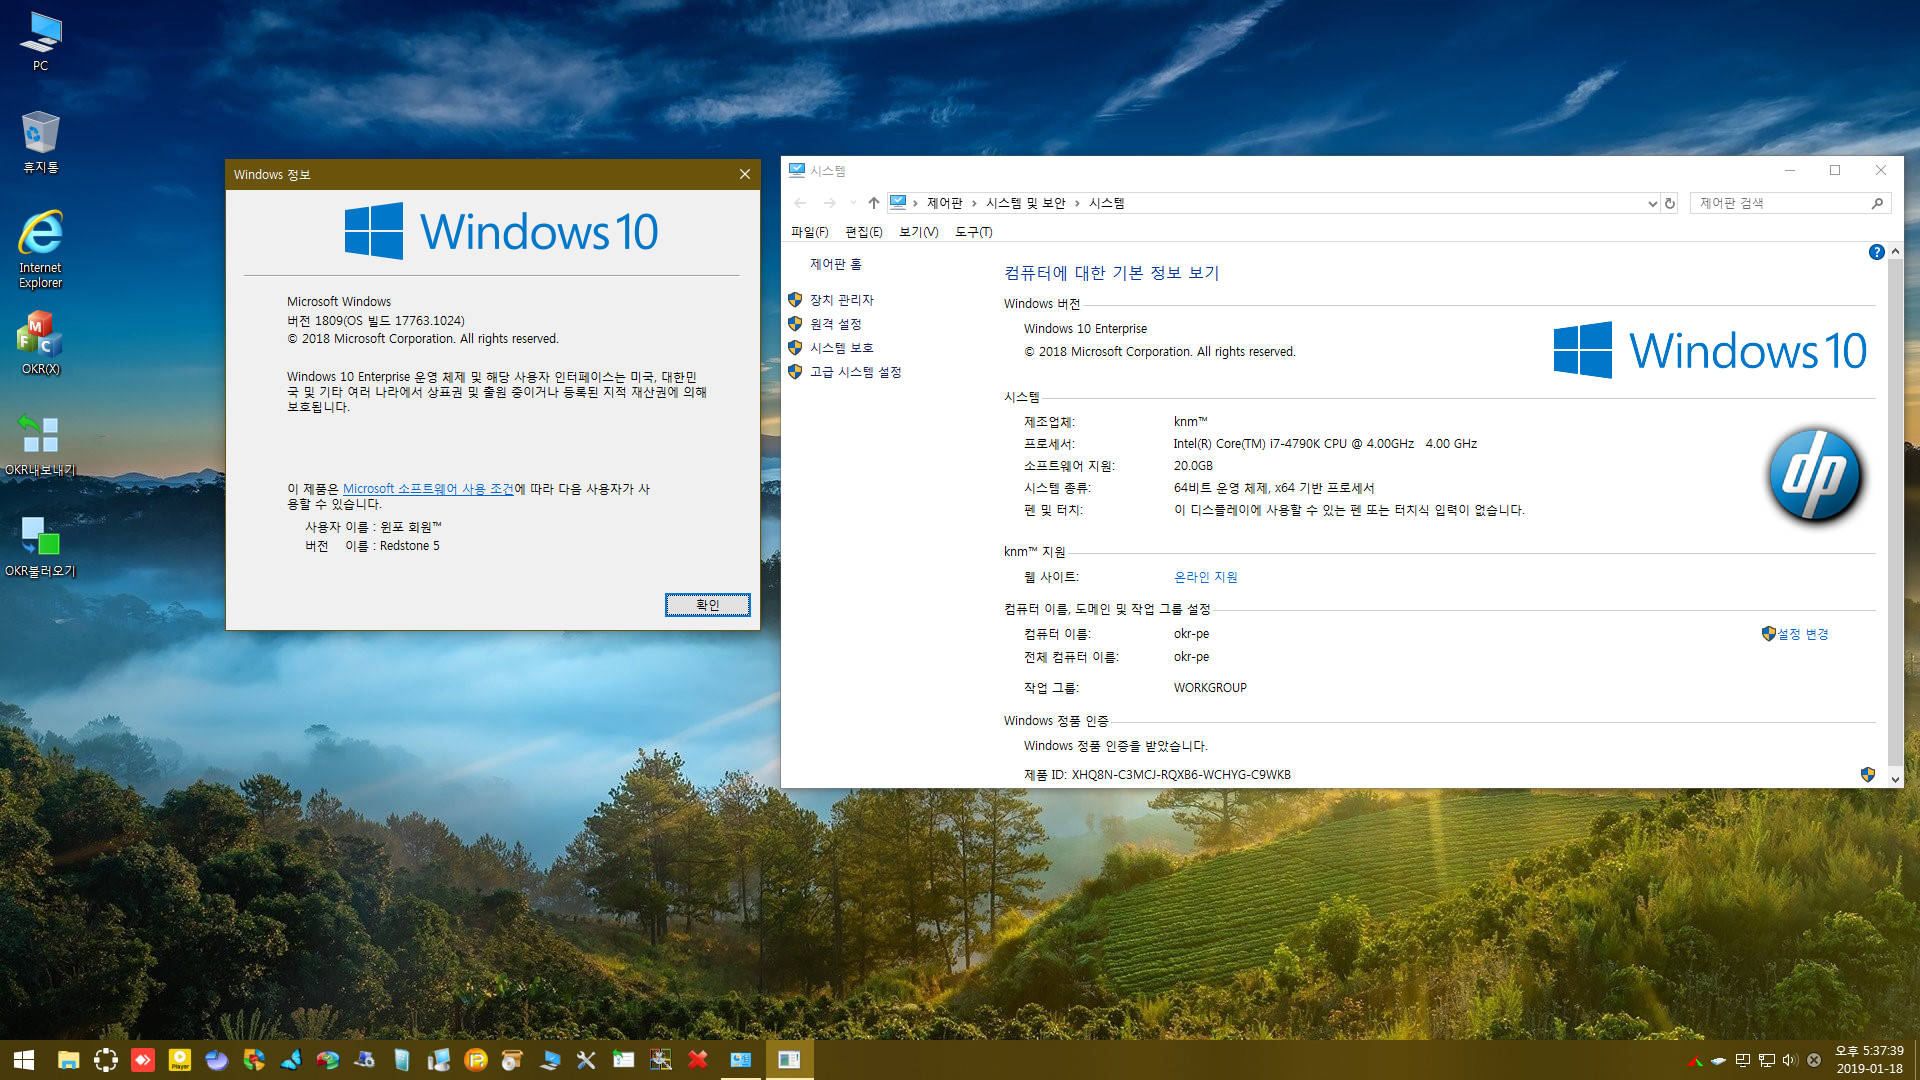
Task: Open the 도구(T) menu
Action: pos(973,232)
